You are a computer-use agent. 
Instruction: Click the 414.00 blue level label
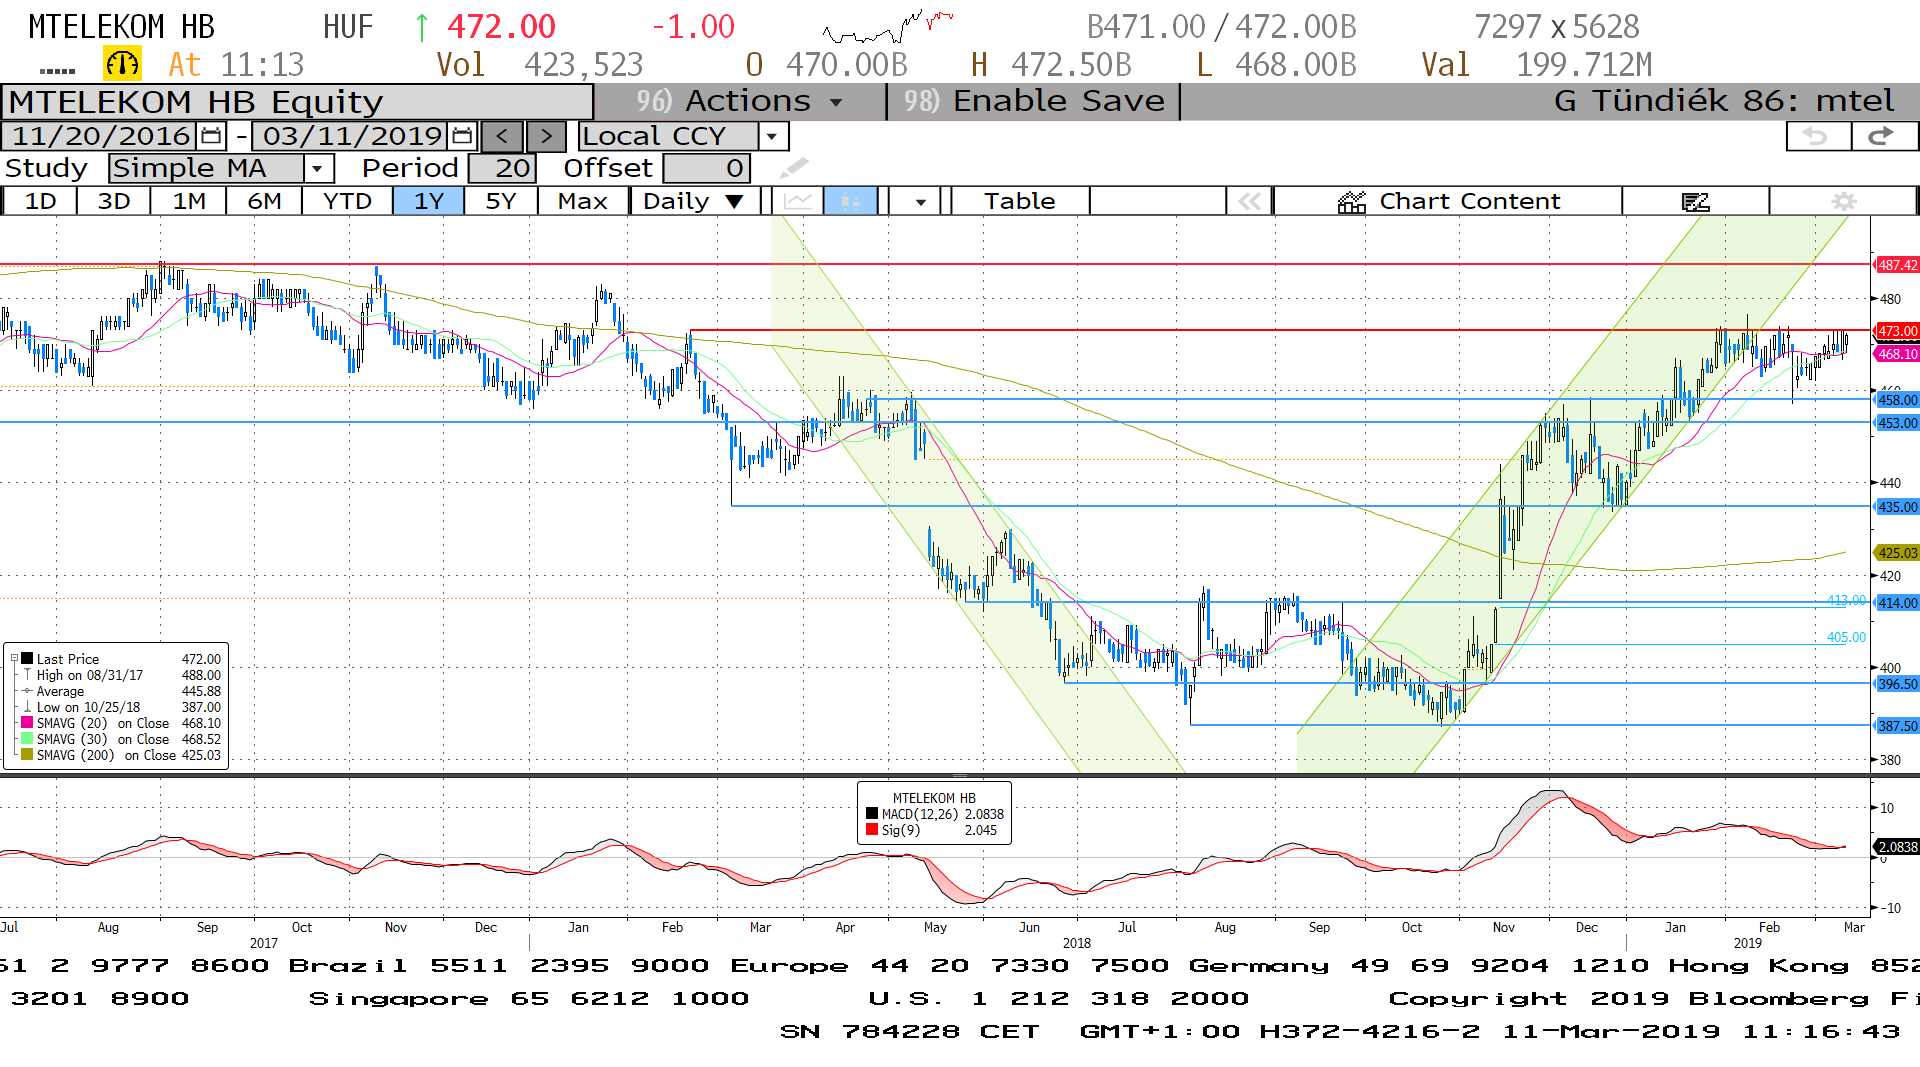pos(1897,603)
